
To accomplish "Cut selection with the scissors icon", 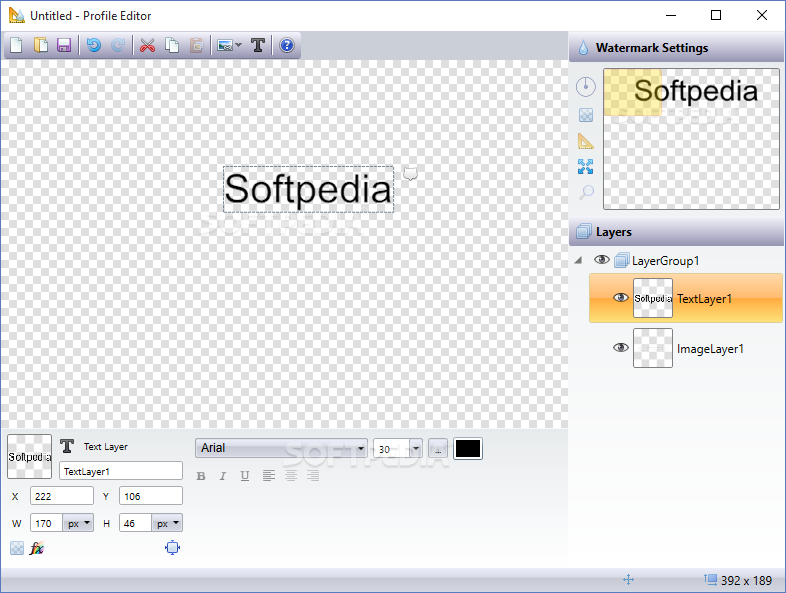I will click(x=147, y=46).
